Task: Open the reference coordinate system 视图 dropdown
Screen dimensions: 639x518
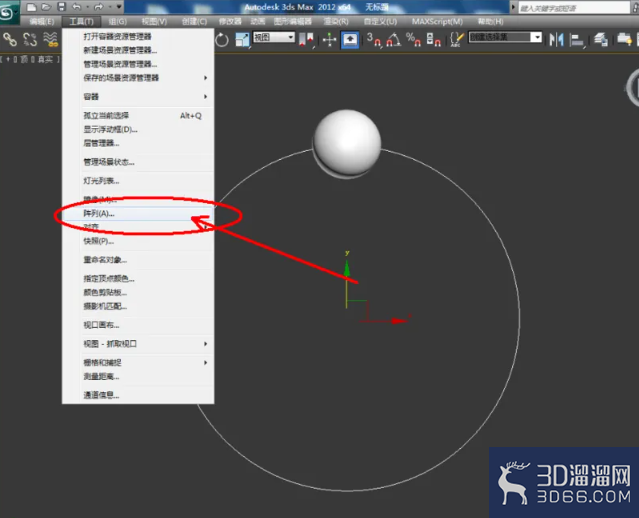Action: tap(273, 37)
